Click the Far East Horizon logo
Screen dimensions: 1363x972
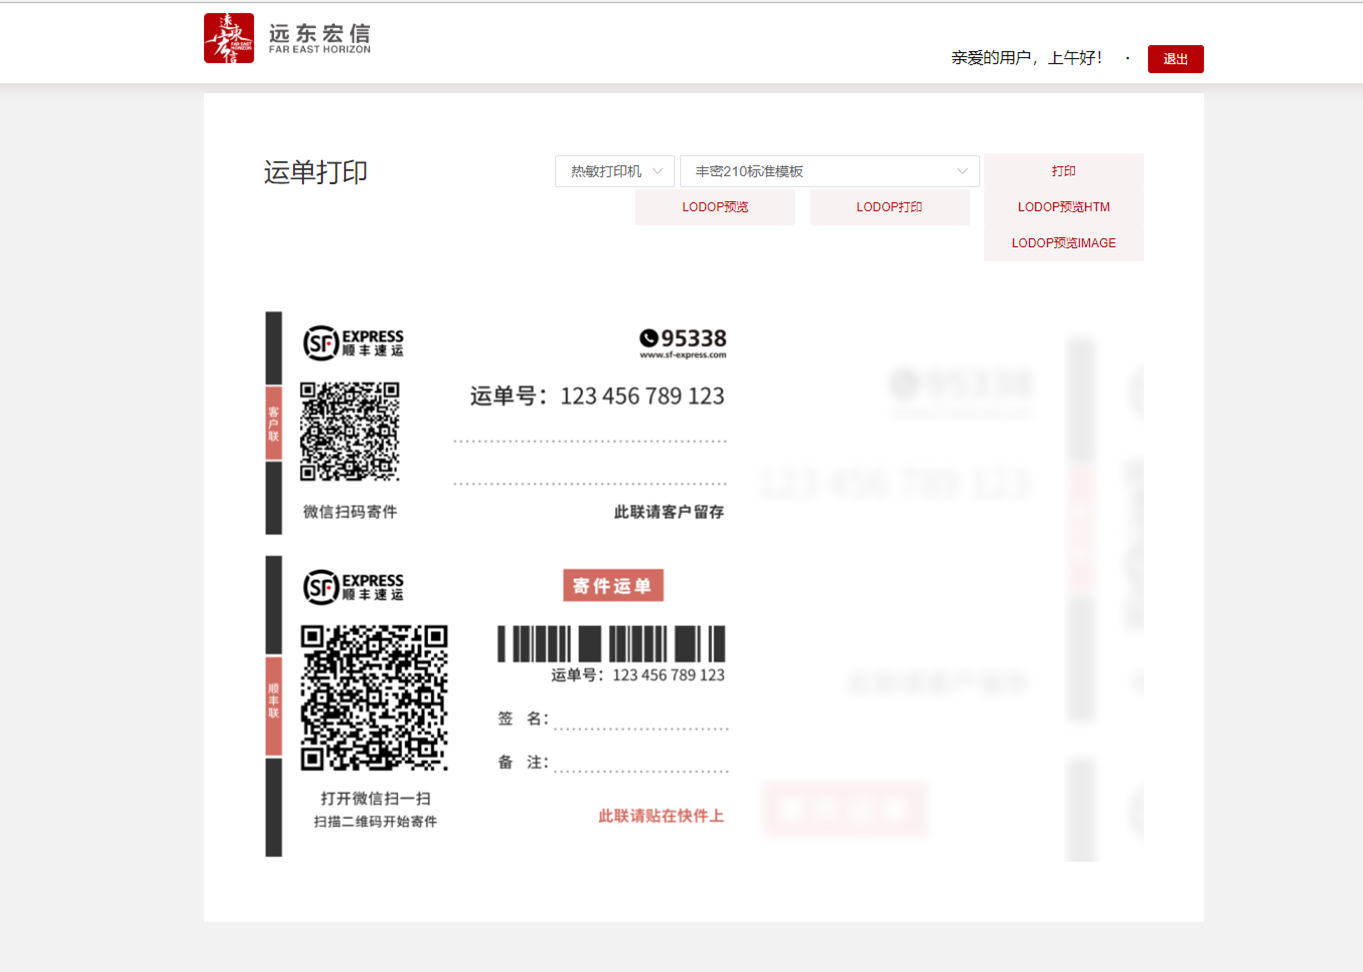coord(287,38)
